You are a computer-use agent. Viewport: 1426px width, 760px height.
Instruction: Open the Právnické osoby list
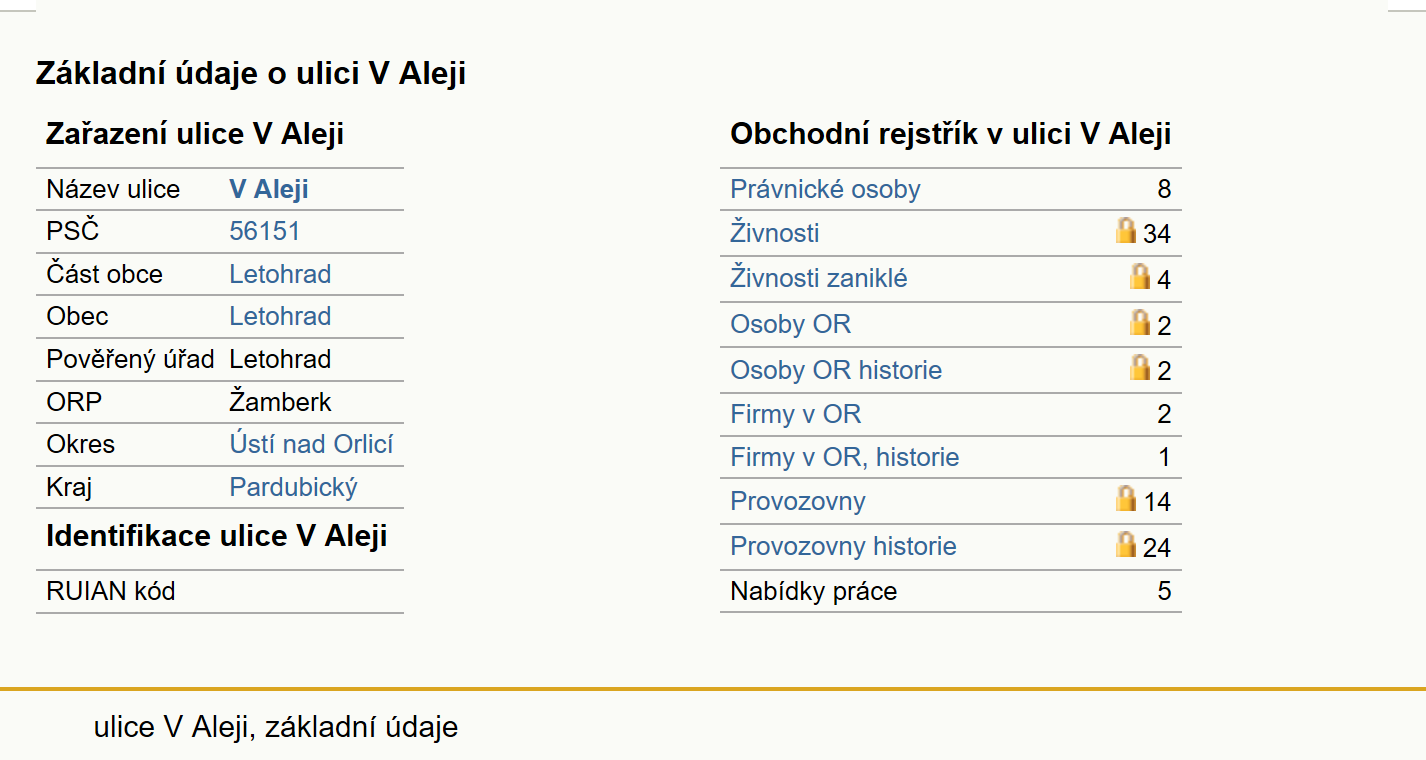825,190
